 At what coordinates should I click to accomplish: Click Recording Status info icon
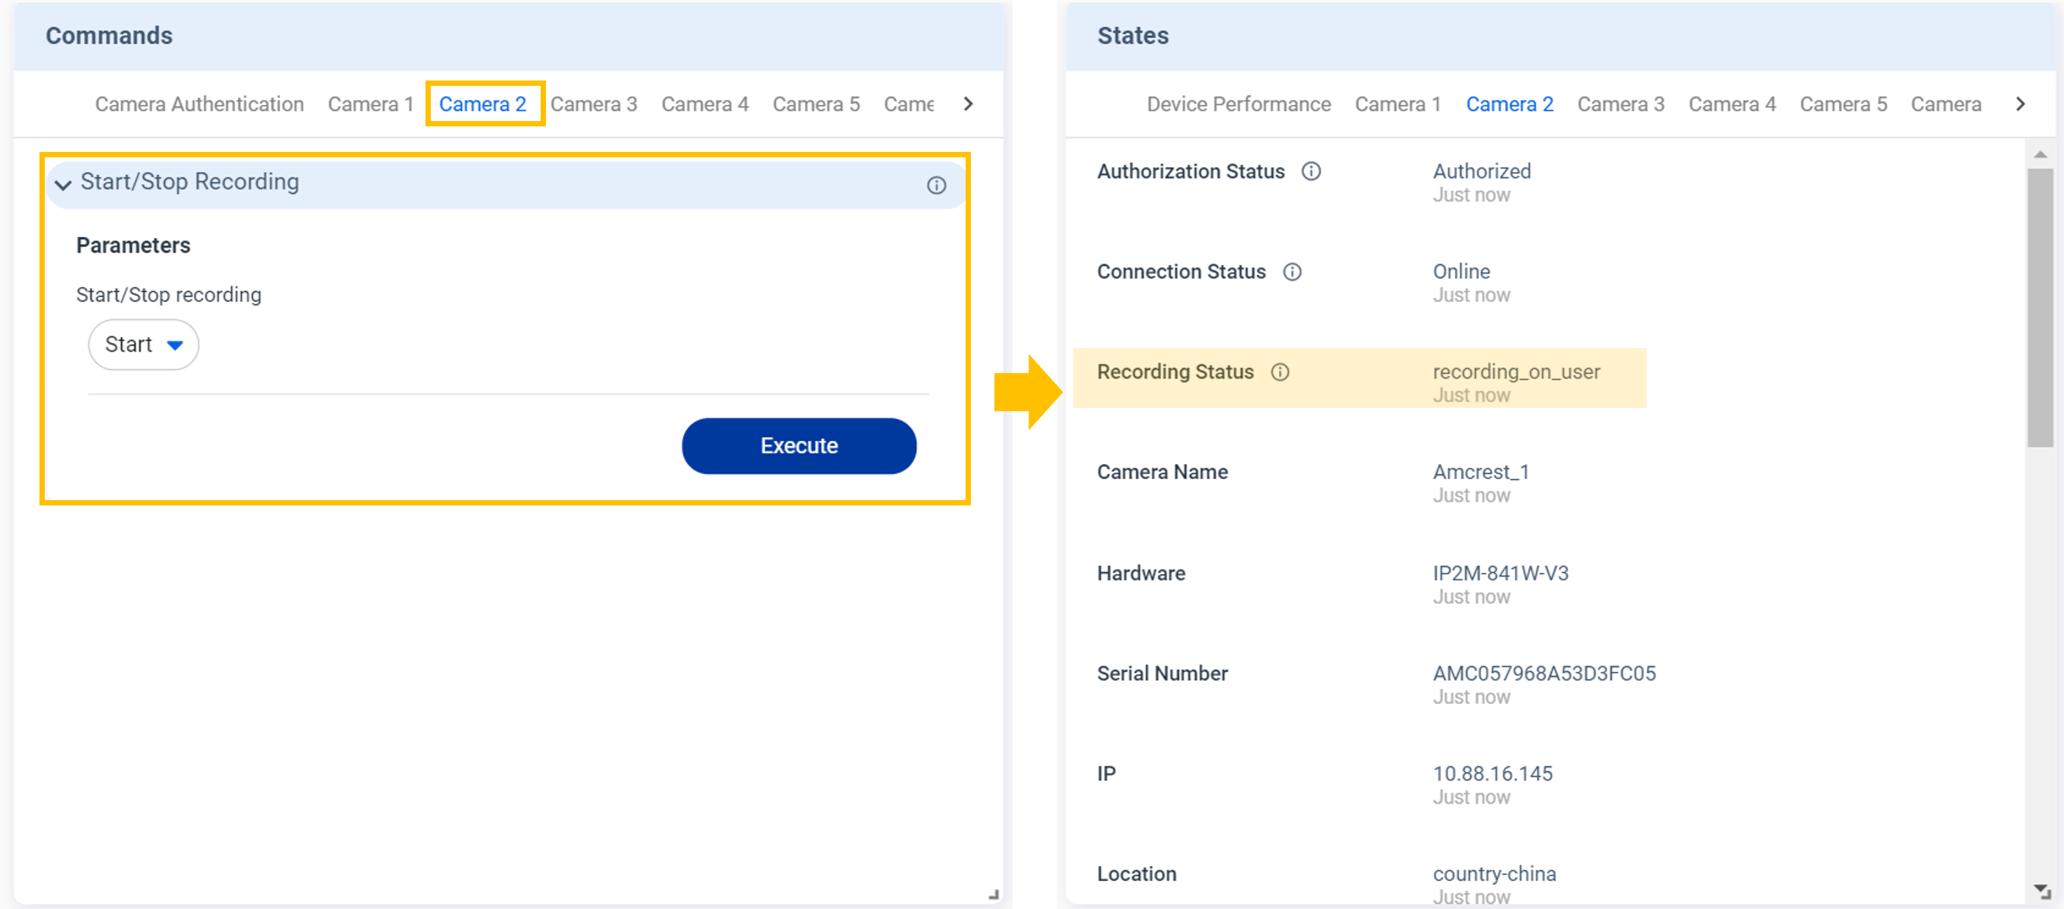click(1280, 372)
